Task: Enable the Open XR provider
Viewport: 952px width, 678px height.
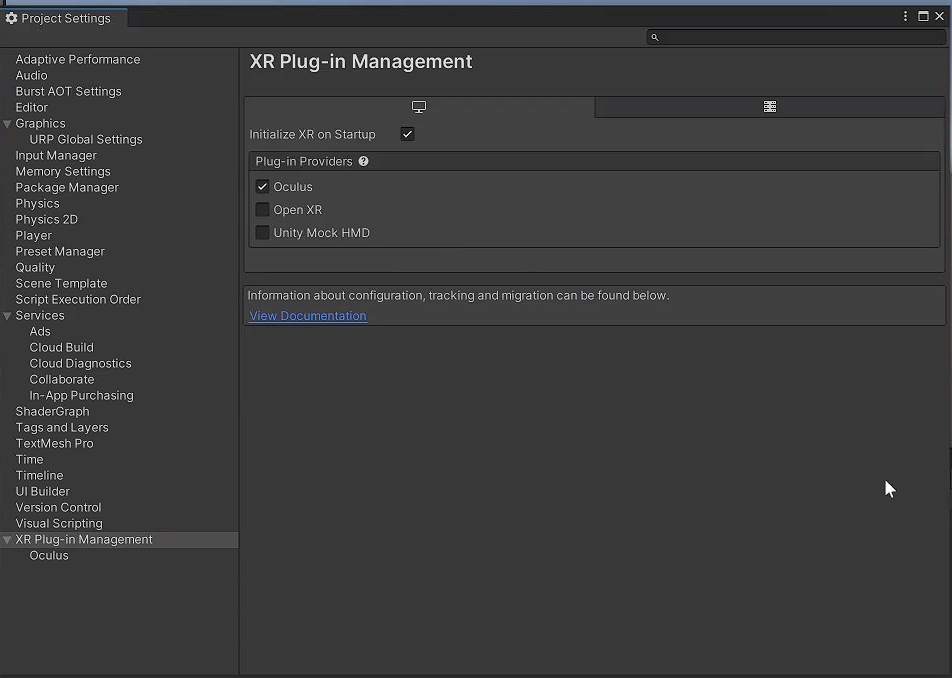Action: 262,209
